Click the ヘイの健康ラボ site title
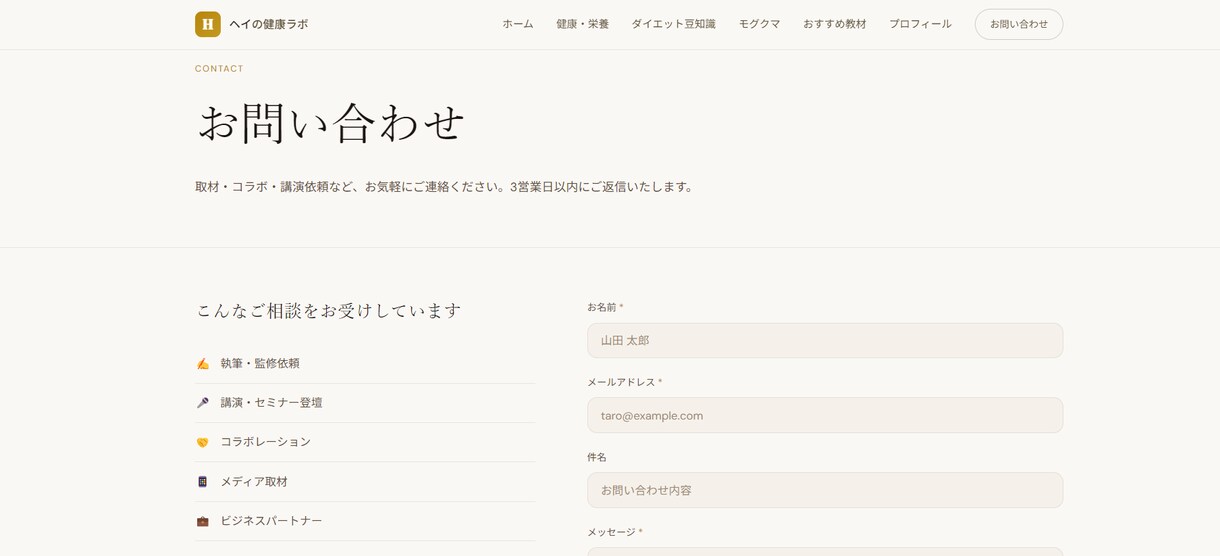Image resolution: width=1220 pixels, height=556 pixels. 269,24
